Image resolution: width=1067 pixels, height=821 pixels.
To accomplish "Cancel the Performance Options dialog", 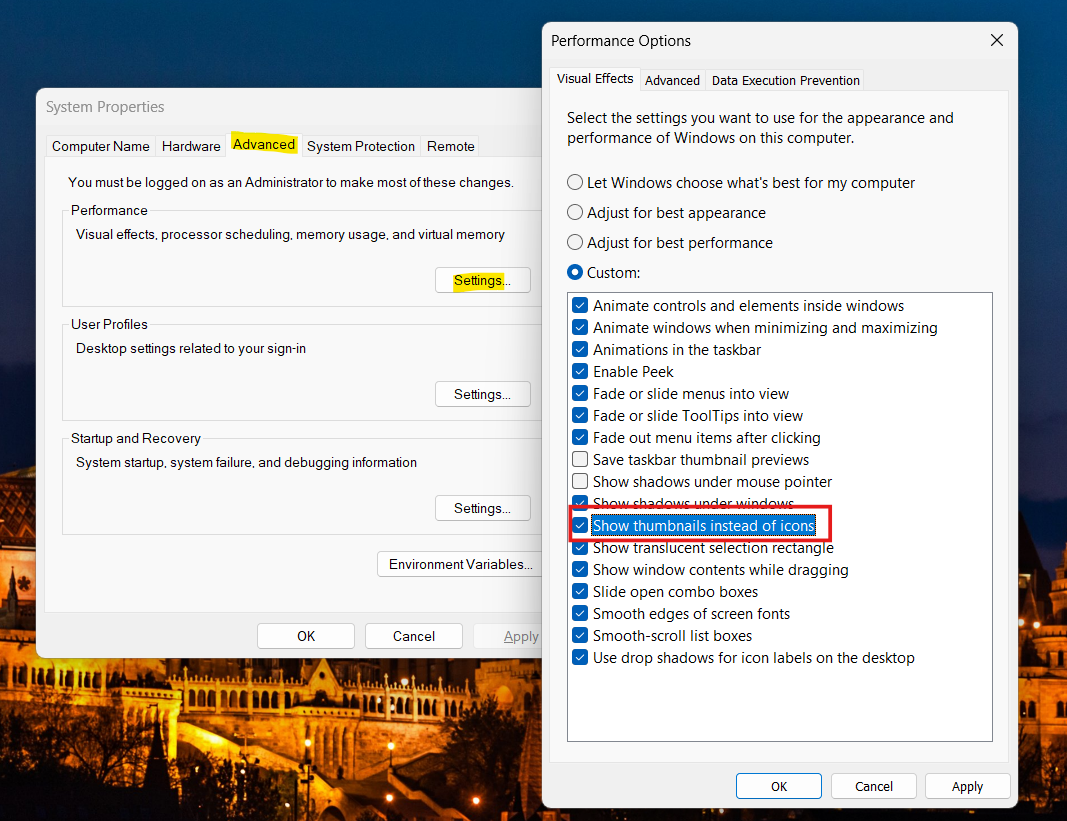I will point(873,786).
